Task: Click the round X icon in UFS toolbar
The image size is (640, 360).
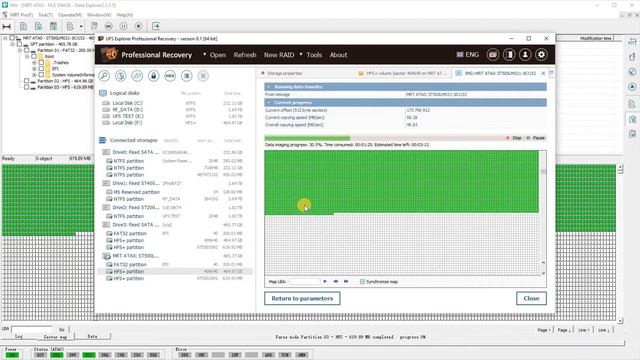Action: point(203,76)
